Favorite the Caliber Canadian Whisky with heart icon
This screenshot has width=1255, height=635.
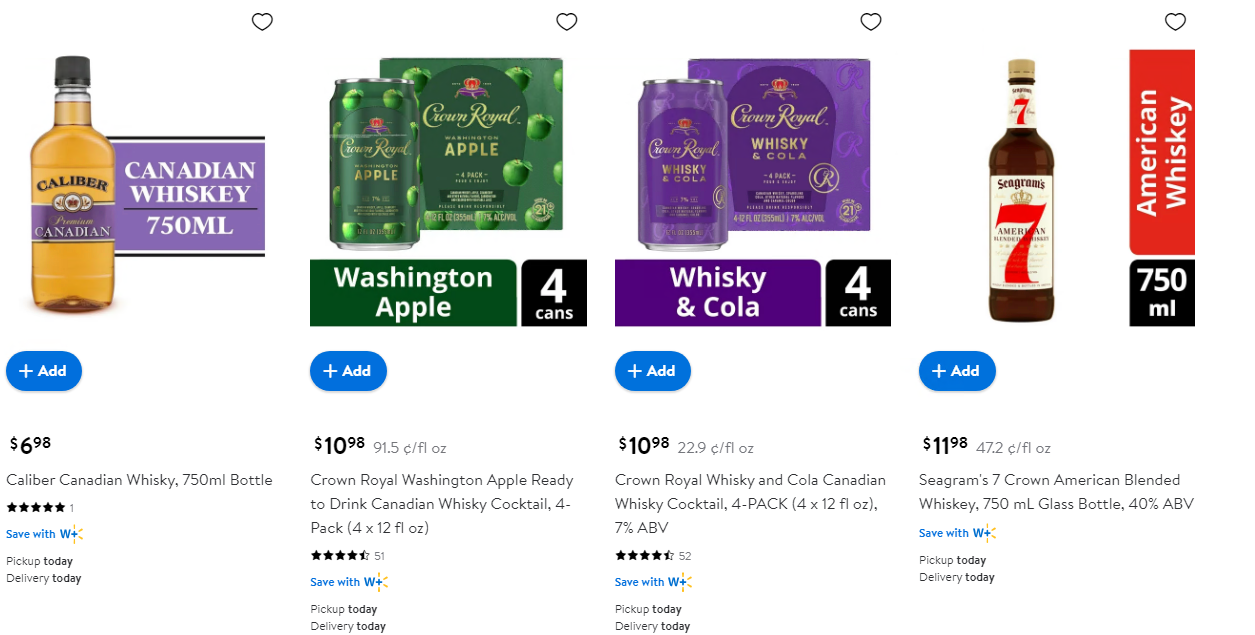coord(262,22)
